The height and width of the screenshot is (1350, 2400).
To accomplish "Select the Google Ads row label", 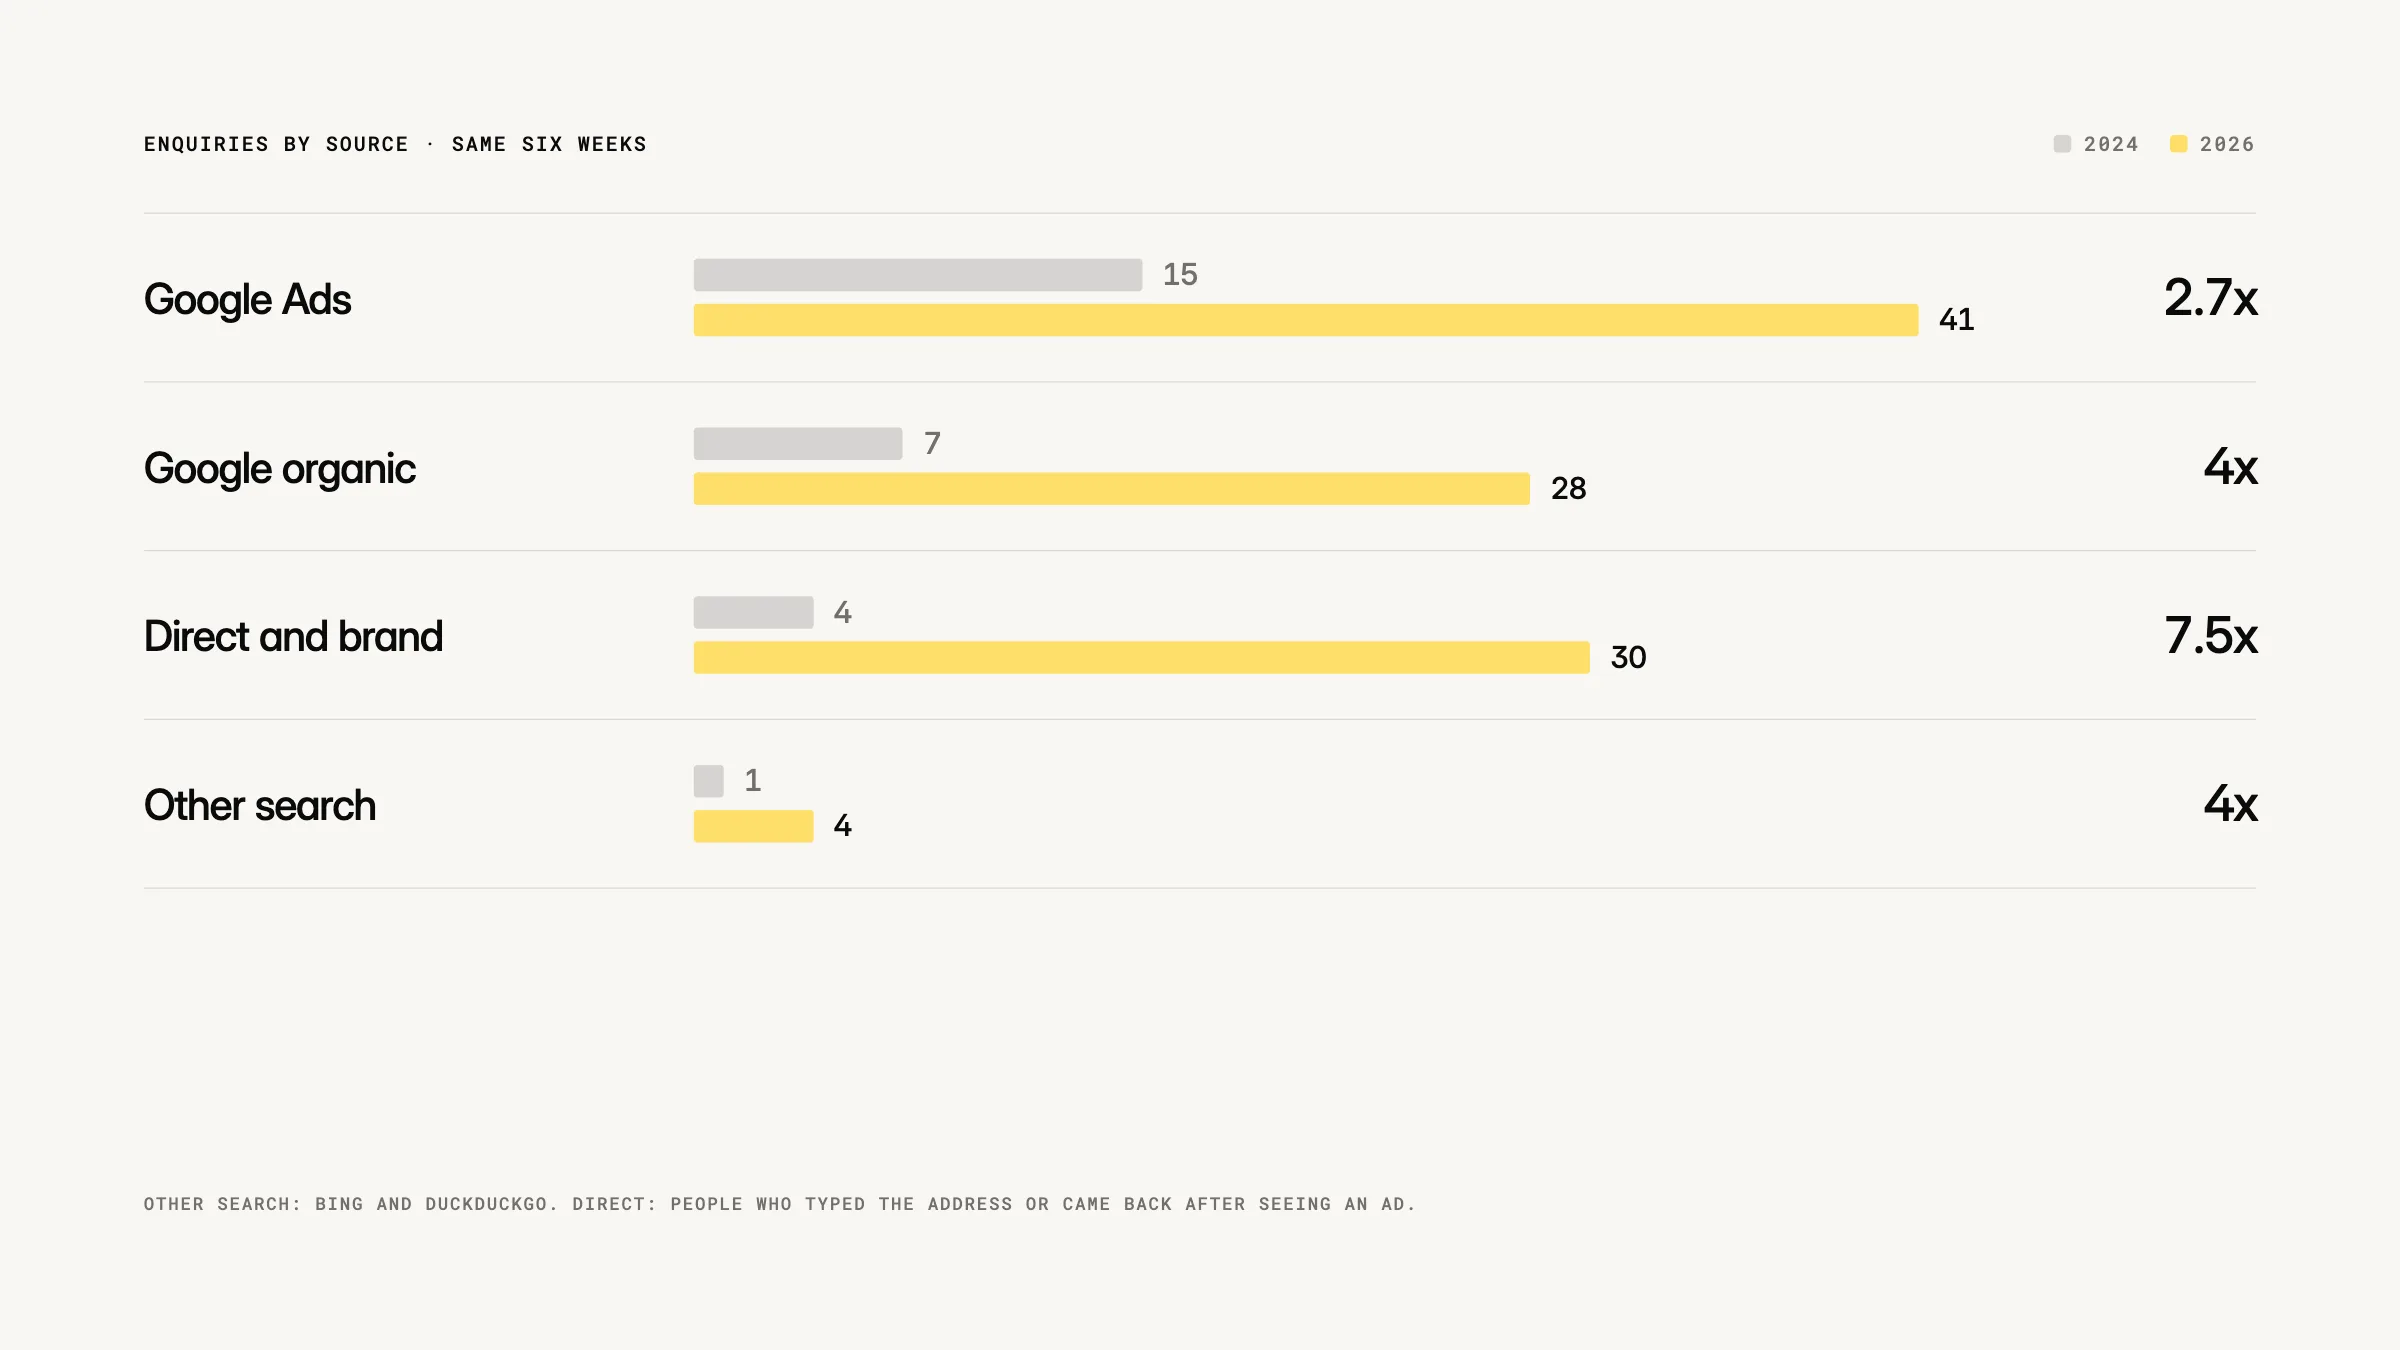I will point(247,300).
